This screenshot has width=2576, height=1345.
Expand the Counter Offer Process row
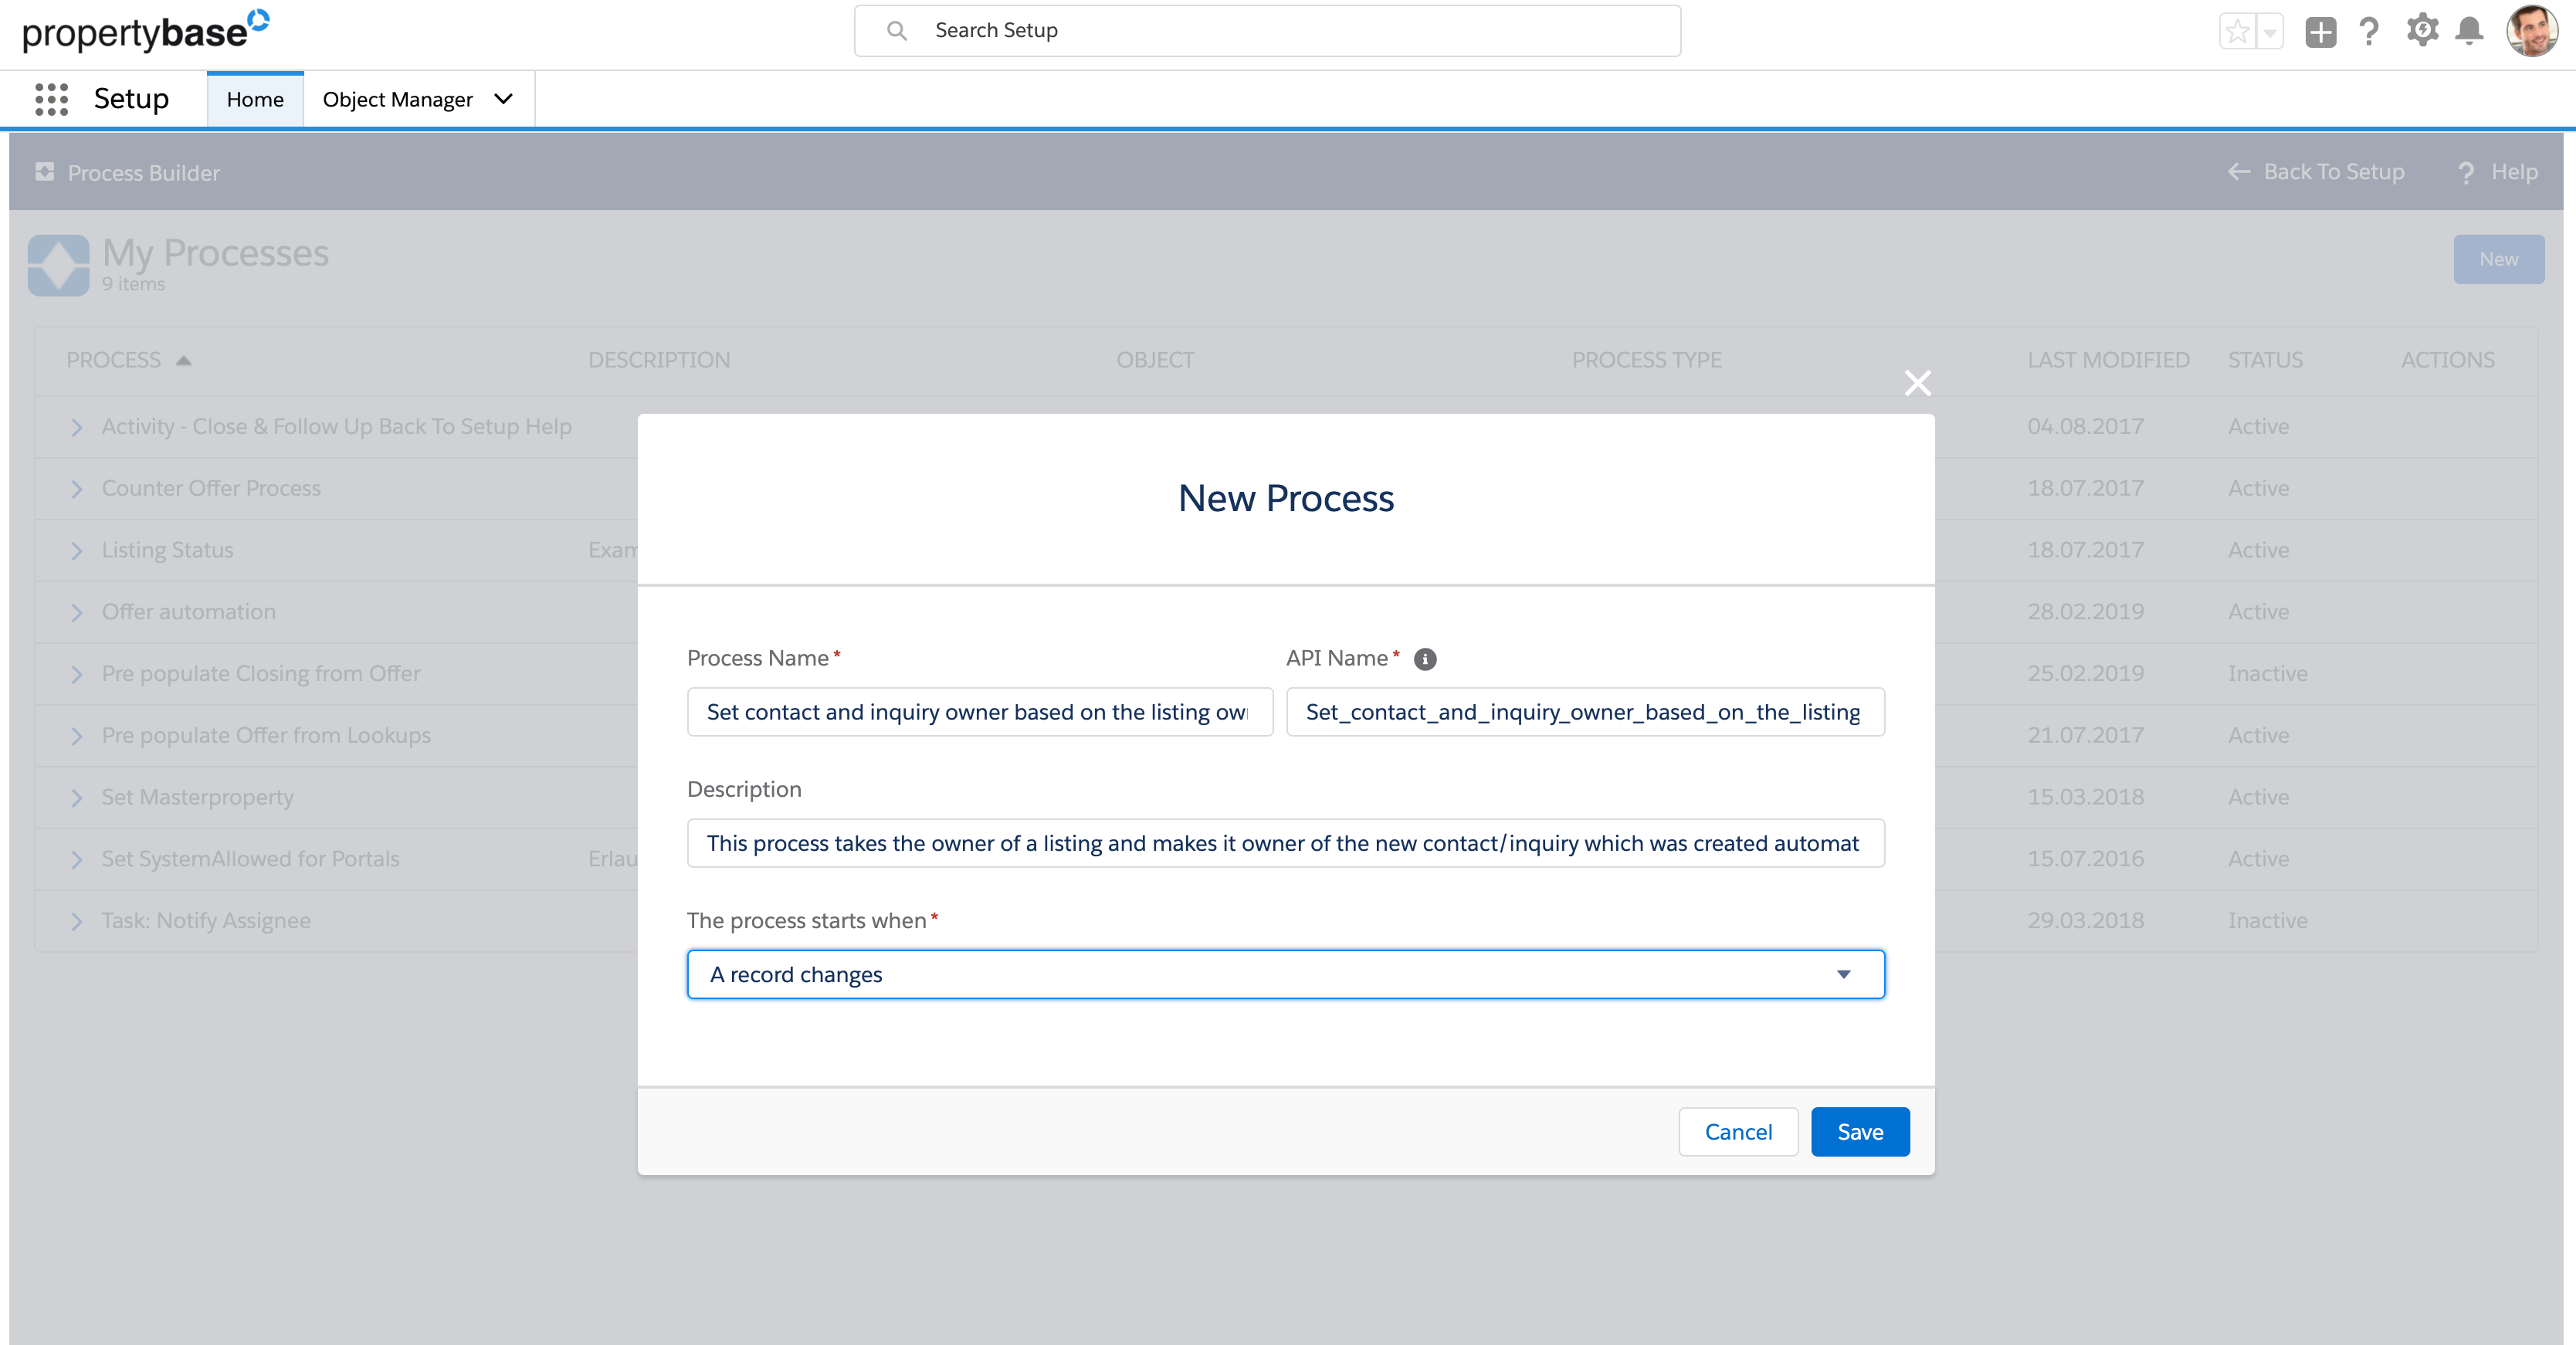(77, 489)
